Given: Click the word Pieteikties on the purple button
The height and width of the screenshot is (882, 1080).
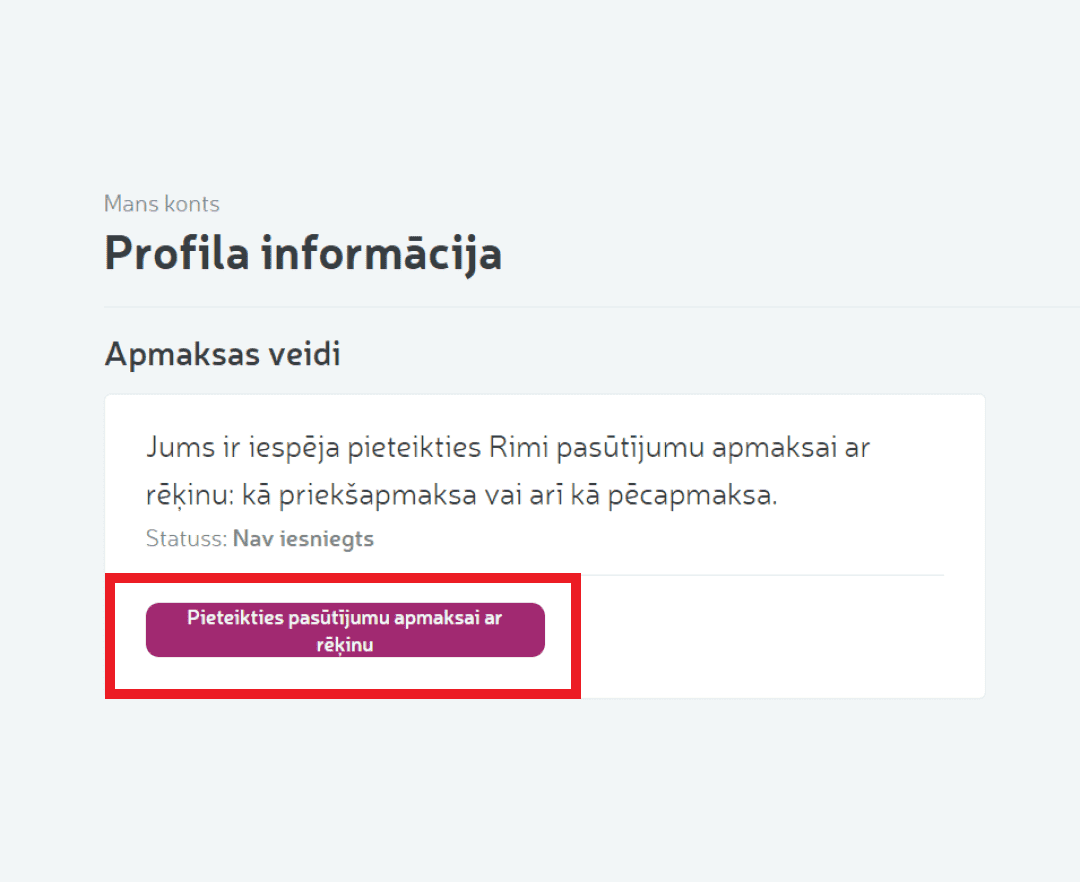Looking at the screenshot, I should [235, 618].
